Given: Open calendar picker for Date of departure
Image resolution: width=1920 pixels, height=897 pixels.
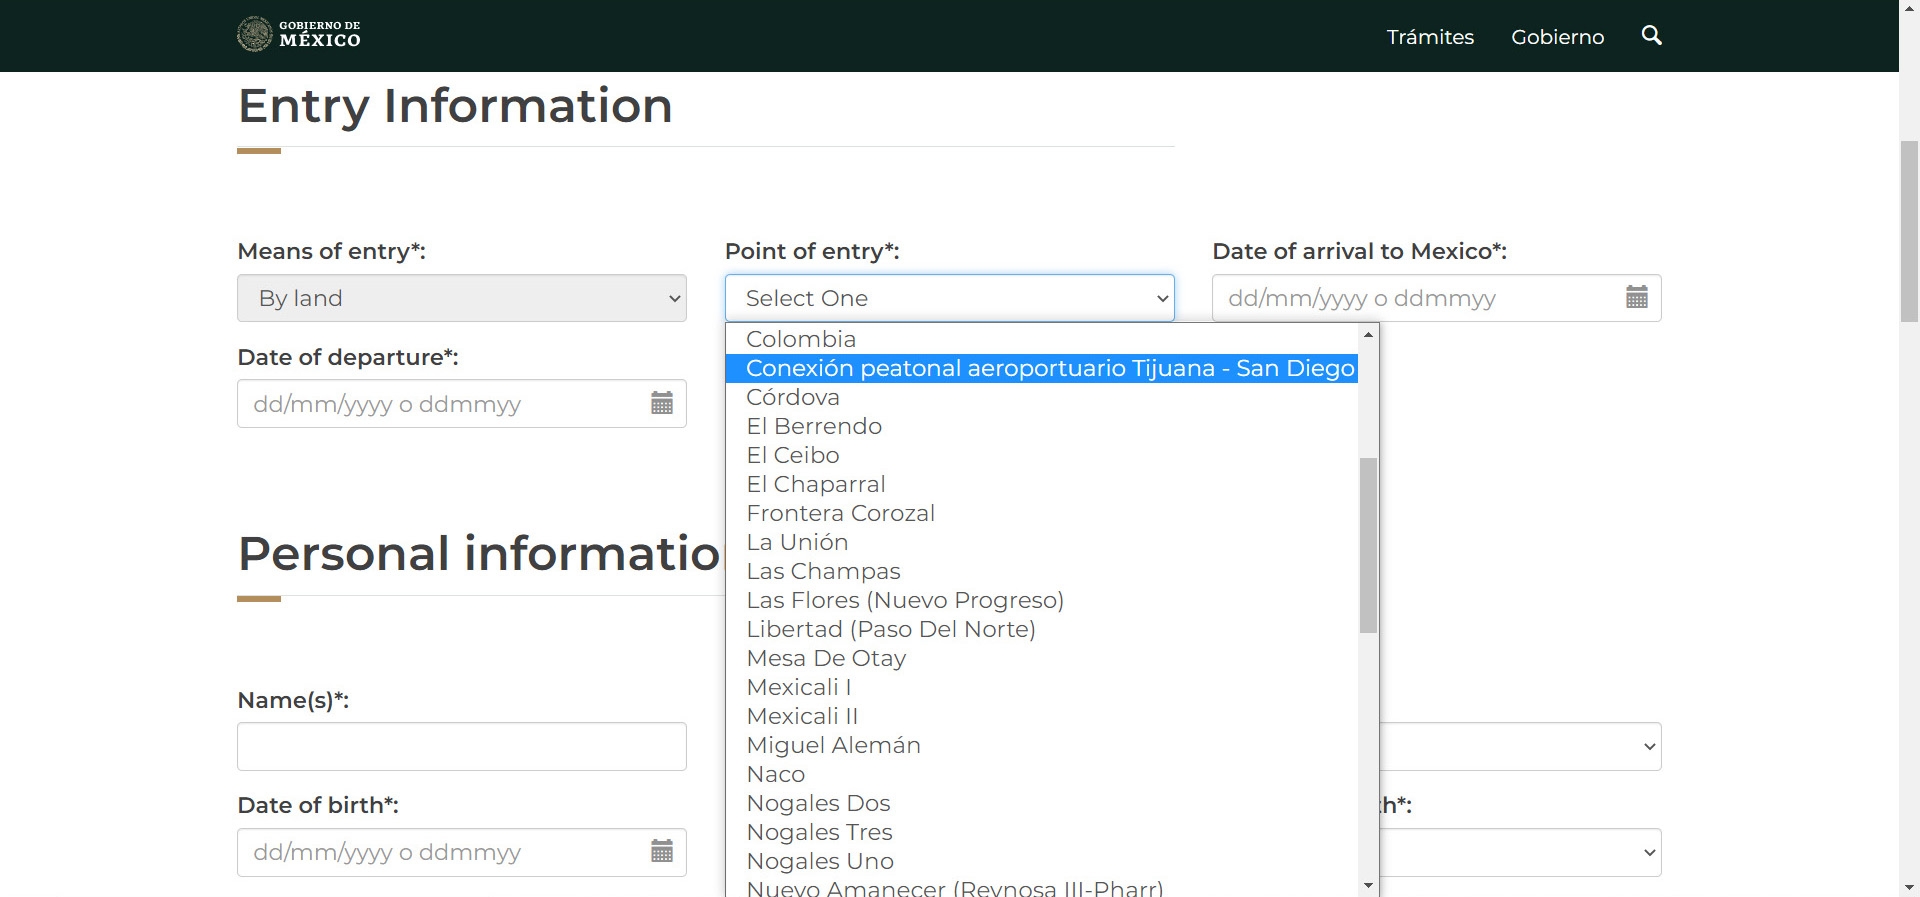Looking at the screenshot, I should click(x=661, y=403).
